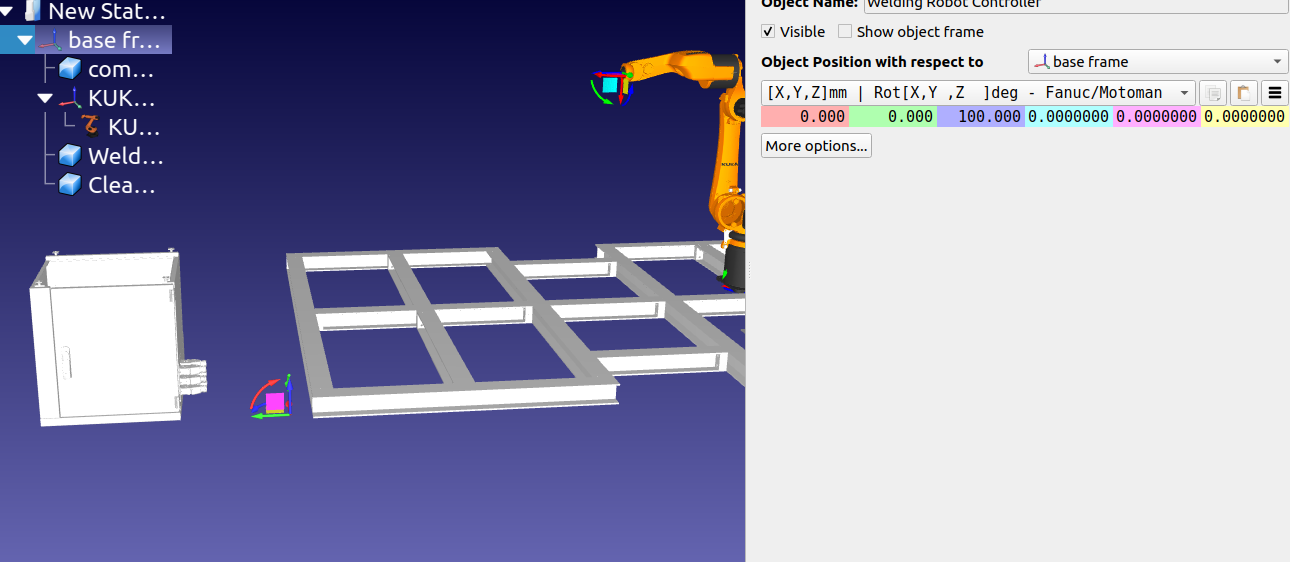Click the copy pose icon button
1290x562 pixels.
coord(1212,93)
